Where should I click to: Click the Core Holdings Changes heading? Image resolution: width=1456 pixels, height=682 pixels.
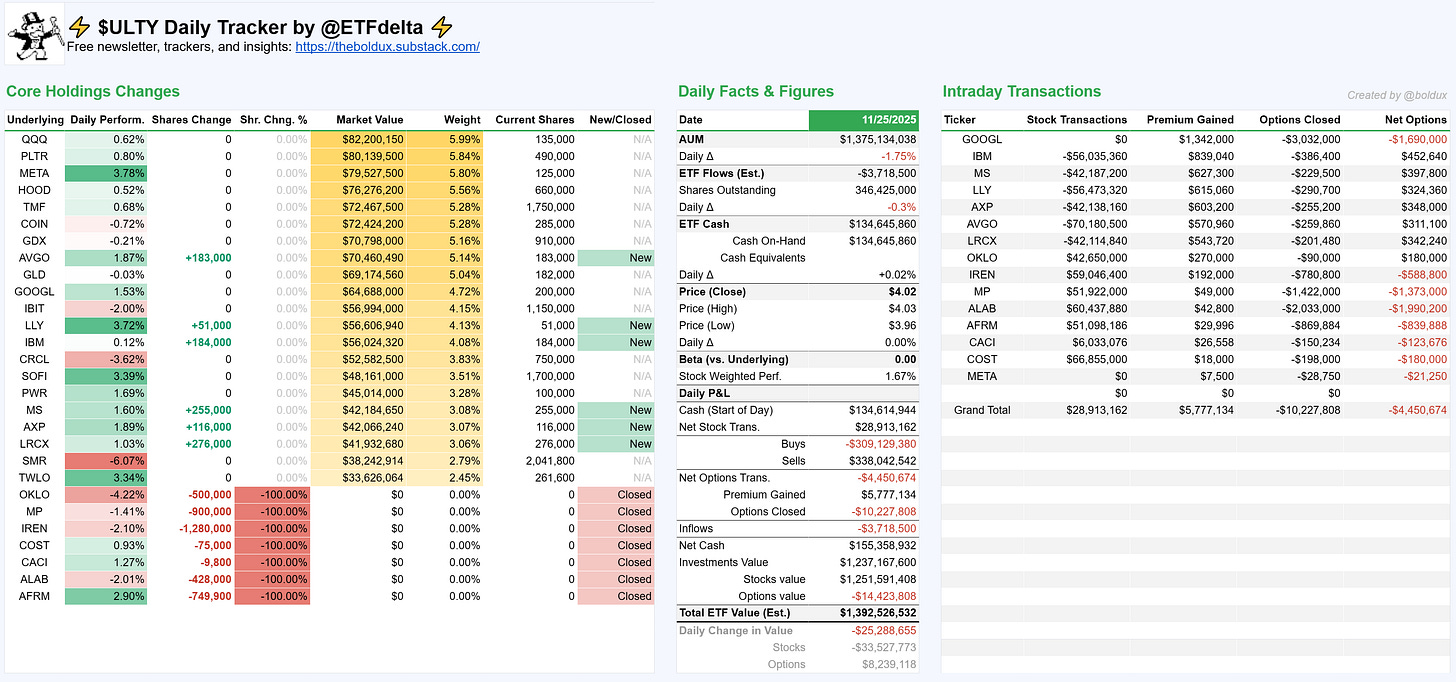93,91
